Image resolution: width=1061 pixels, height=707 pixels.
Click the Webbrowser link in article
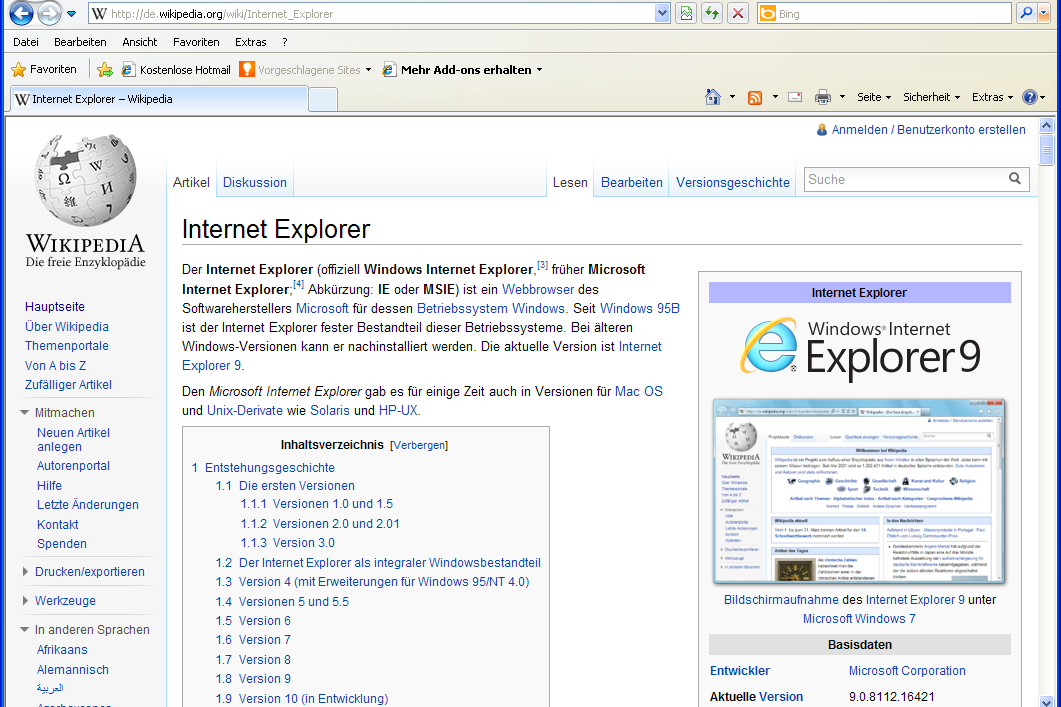coord(538,289)
